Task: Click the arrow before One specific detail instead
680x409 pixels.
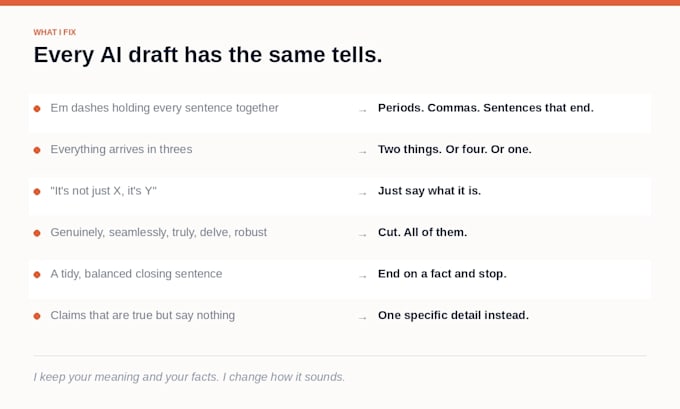Action: (x=363, y=318)
